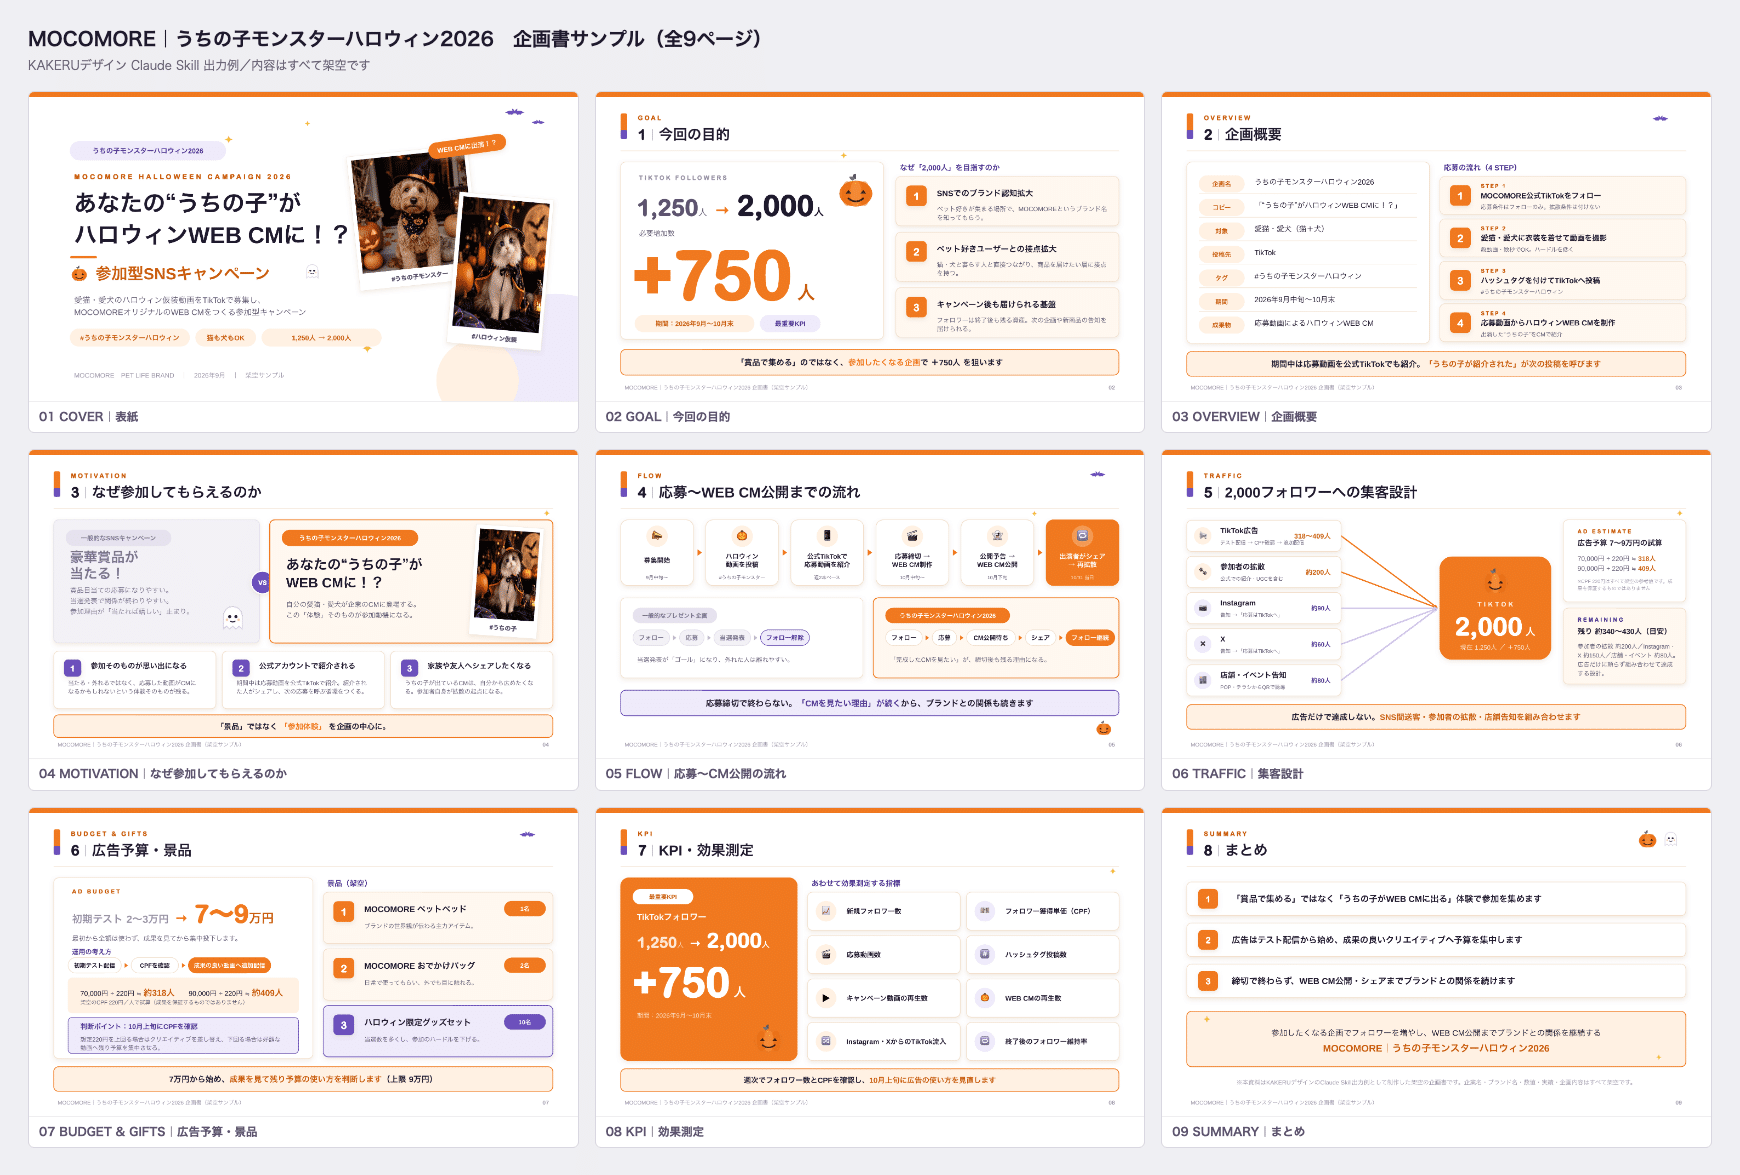Click the 猫も犬もOK pill on the cover slide

(x=225, y=338)
